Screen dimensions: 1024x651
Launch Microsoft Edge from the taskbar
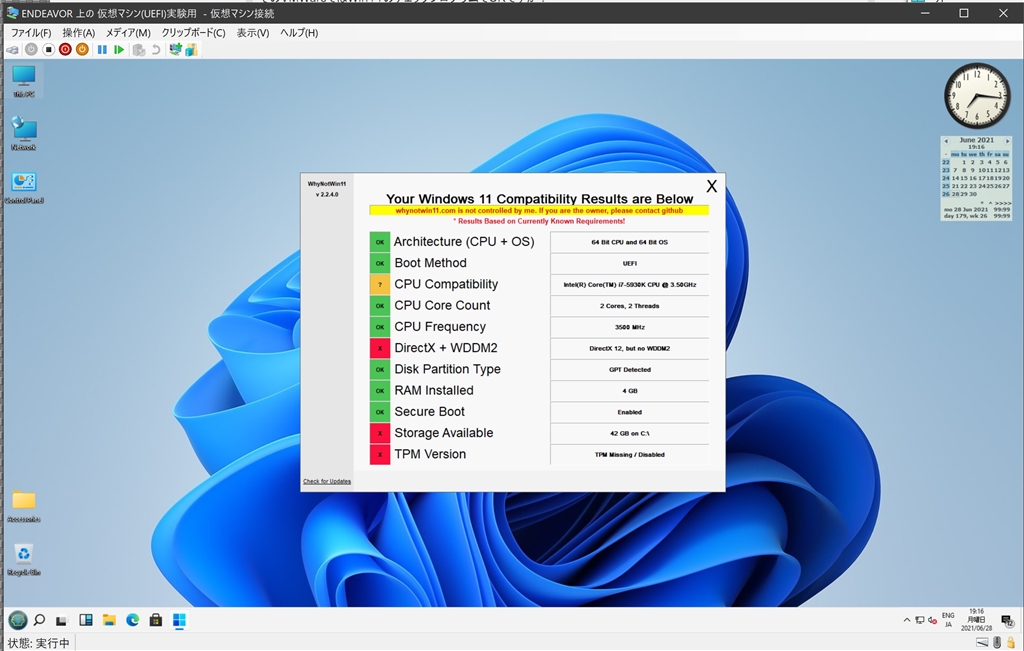tap(133, 620)
